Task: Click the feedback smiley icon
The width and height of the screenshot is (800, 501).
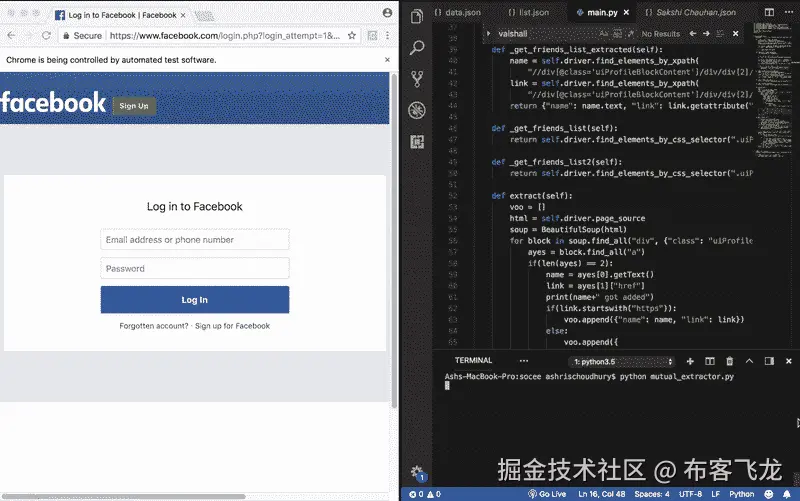Action: pos(769,494)
